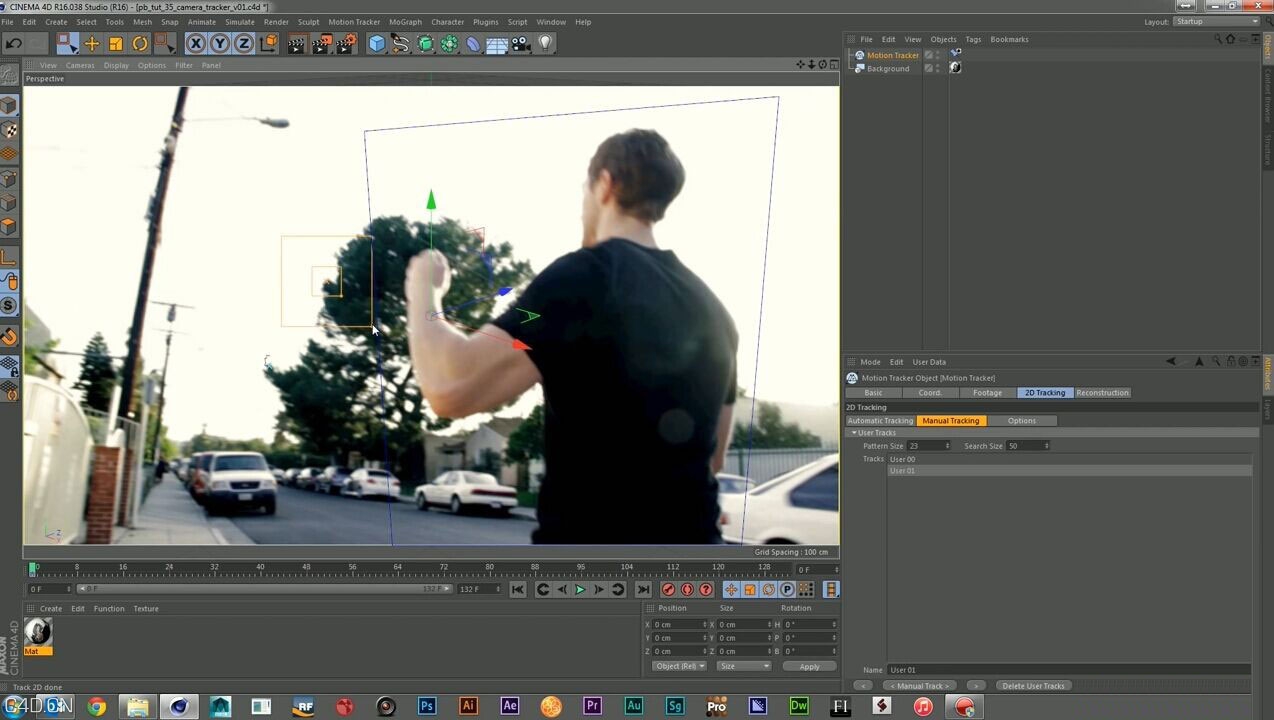The width and height of the screenshot is (1274, 720).
Task: Open the Cameras viewport menu
Action: (x=80, y=65)
